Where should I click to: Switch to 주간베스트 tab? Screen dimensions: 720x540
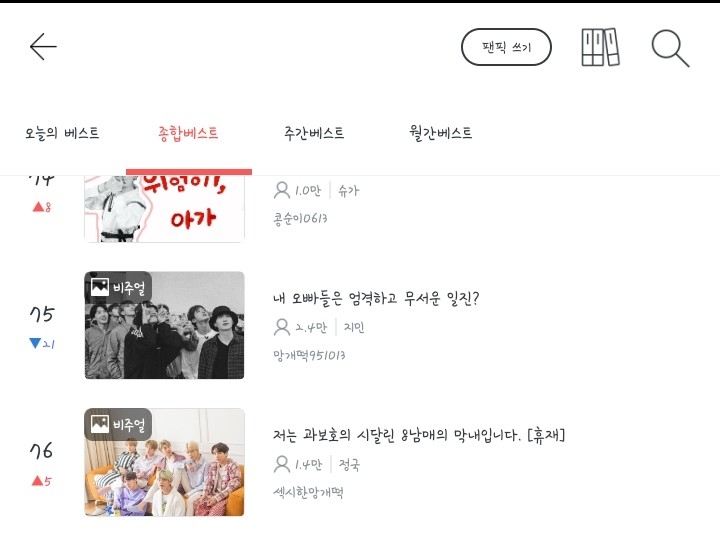(x=314, y=133)
